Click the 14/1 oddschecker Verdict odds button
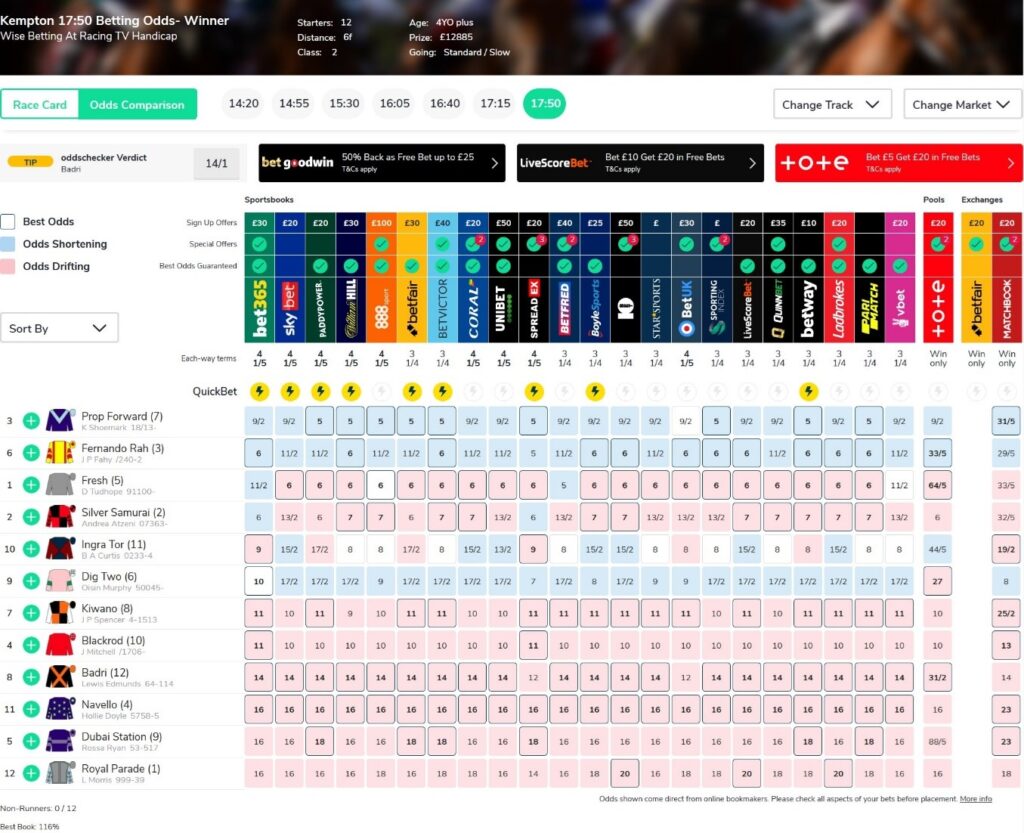Viewport: 1024px width, 833px height. 217,163
